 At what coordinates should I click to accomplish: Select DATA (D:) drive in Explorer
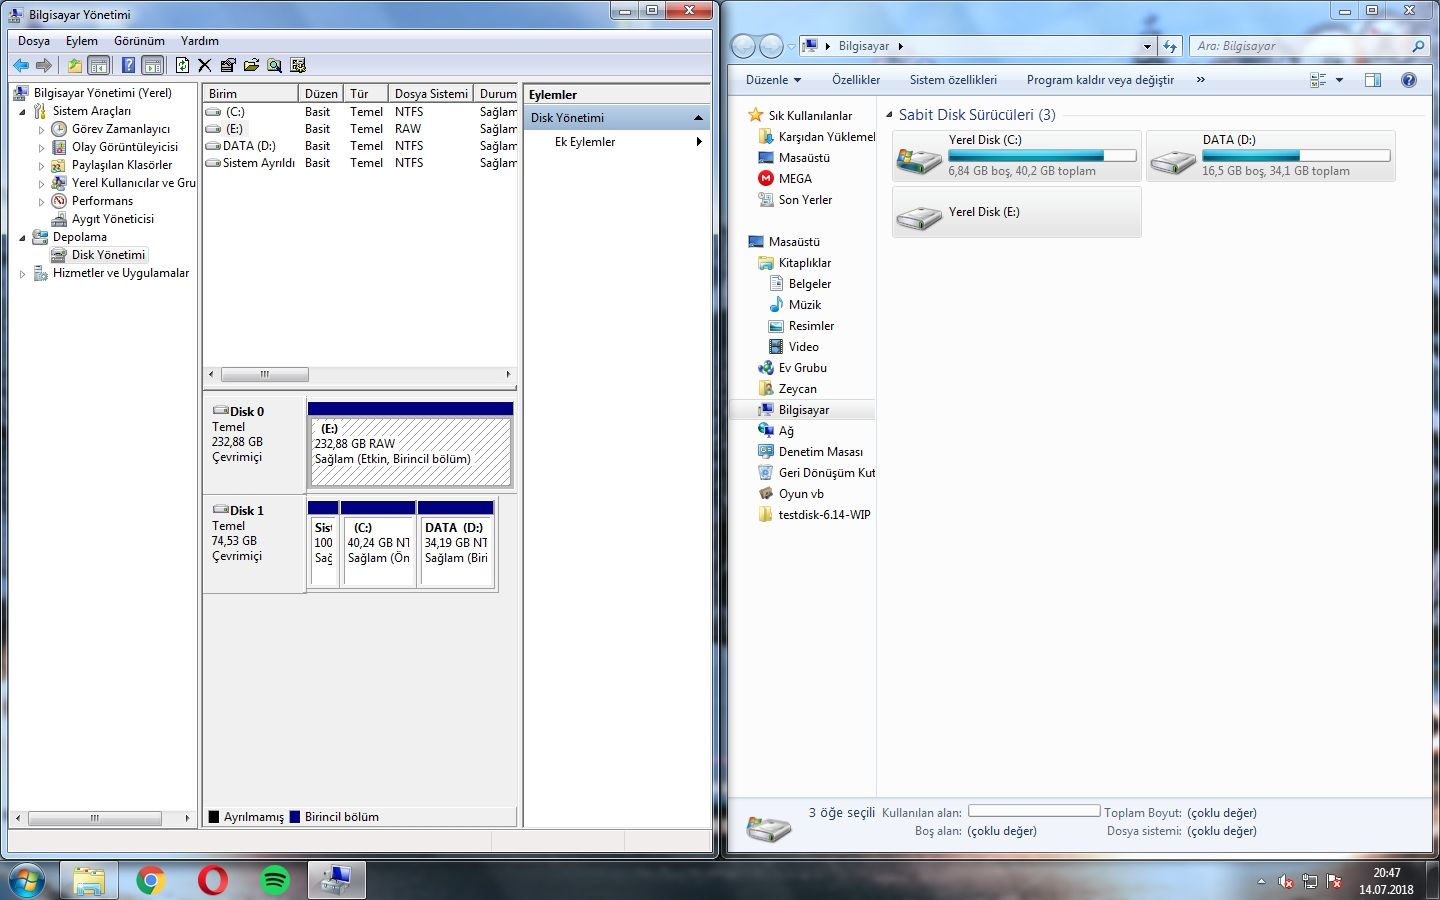1271,156
